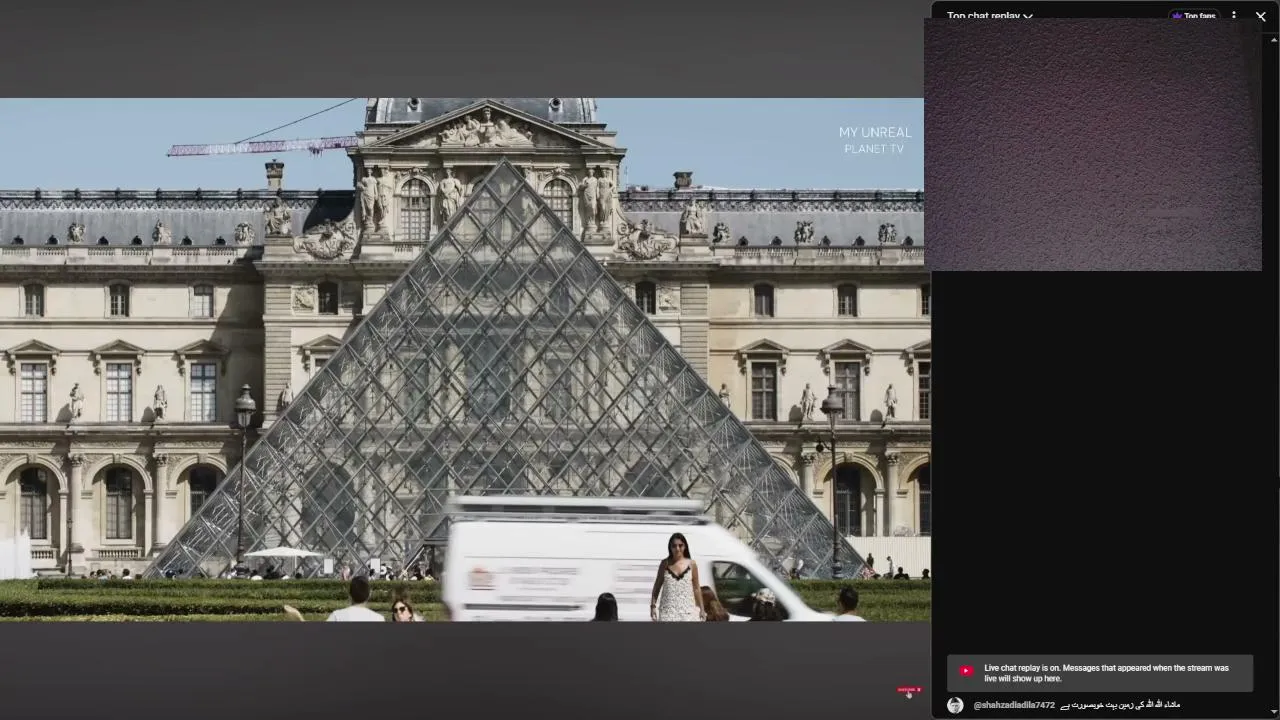Click the Louvre pyramid video frame
The height and width of the screenshot is (720, 1280).
click(465, 360)
